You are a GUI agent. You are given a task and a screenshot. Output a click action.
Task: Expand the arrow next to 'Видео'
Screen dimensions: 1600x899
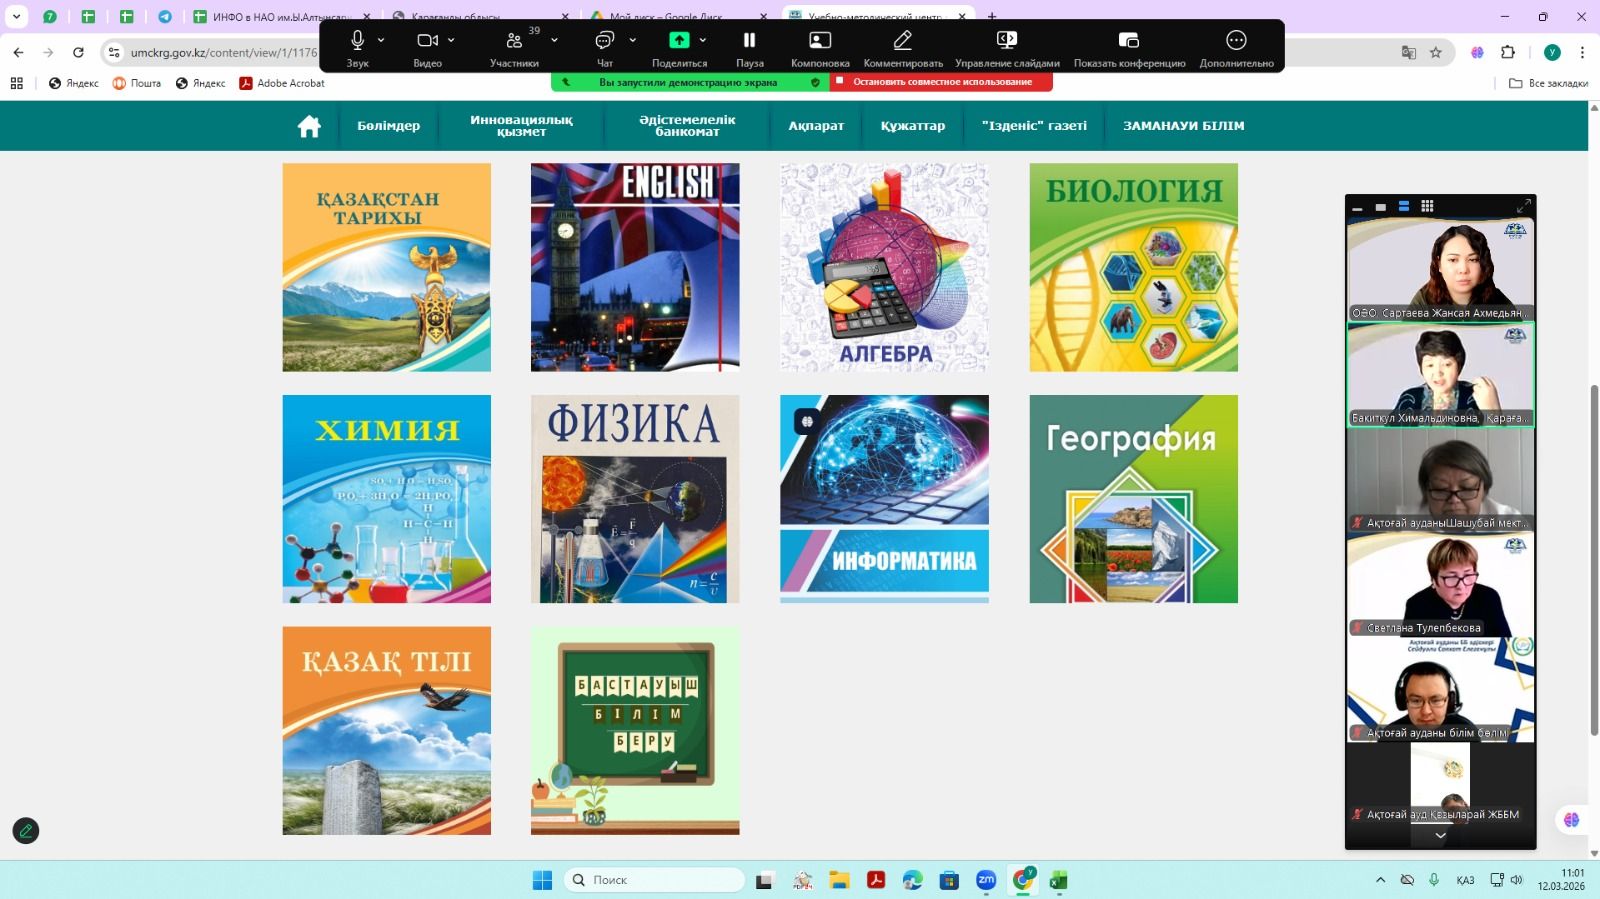tap(451, 40)
